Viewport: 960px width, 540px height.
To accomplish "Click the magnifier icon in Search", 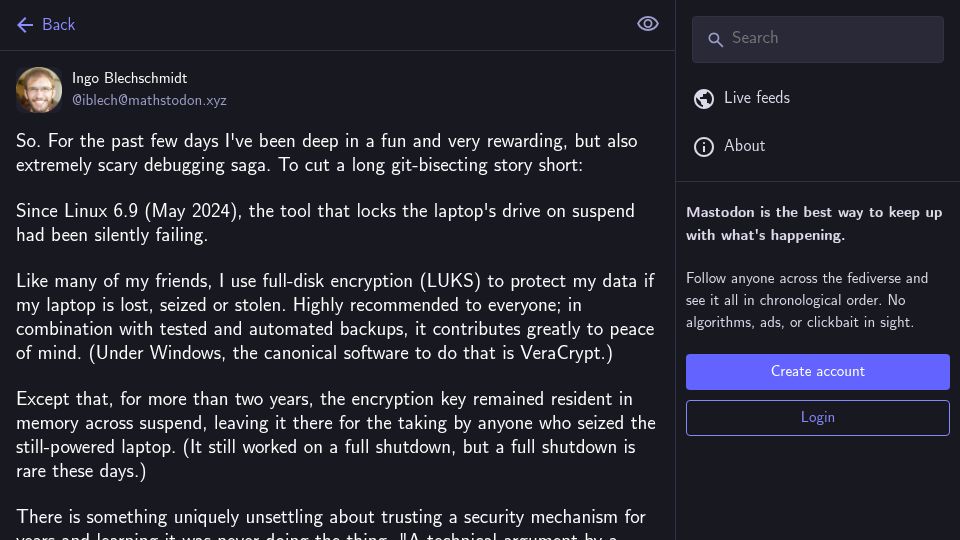I will 715,40.
